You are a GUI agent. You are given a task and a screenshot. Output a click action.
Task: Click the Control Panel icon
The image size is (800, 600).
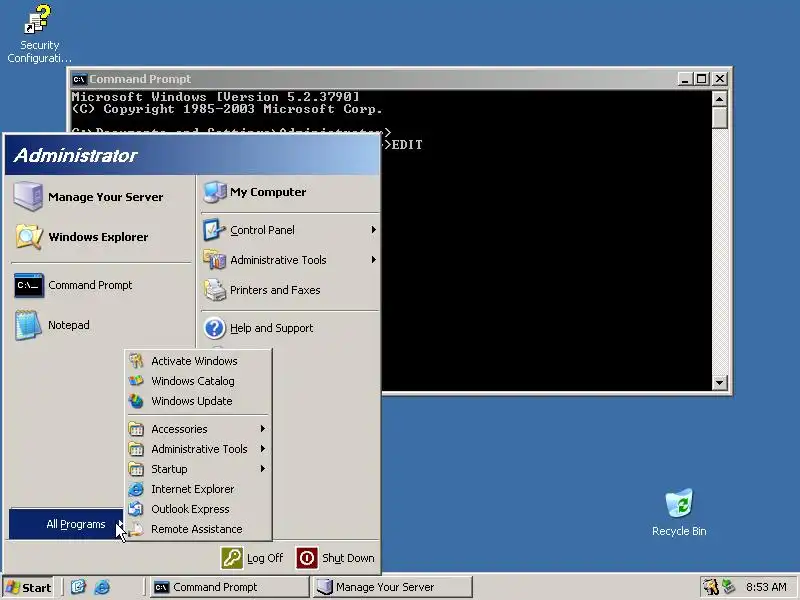tap(215, 230)
